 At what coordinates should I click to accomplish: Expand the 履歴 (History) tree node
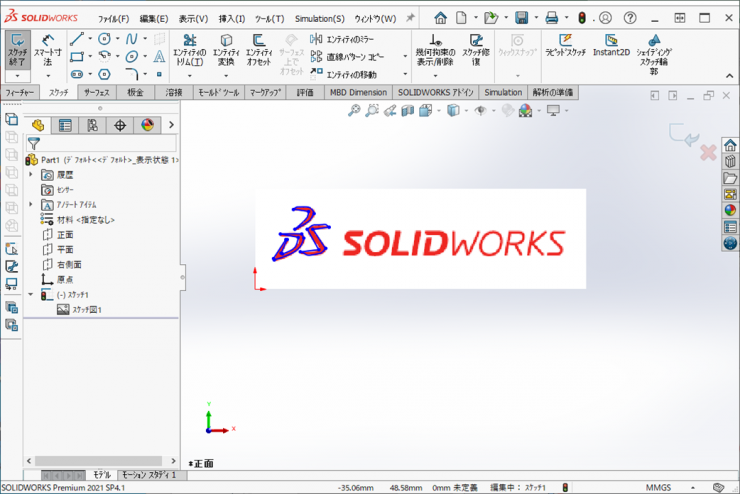tap(31, 174)
